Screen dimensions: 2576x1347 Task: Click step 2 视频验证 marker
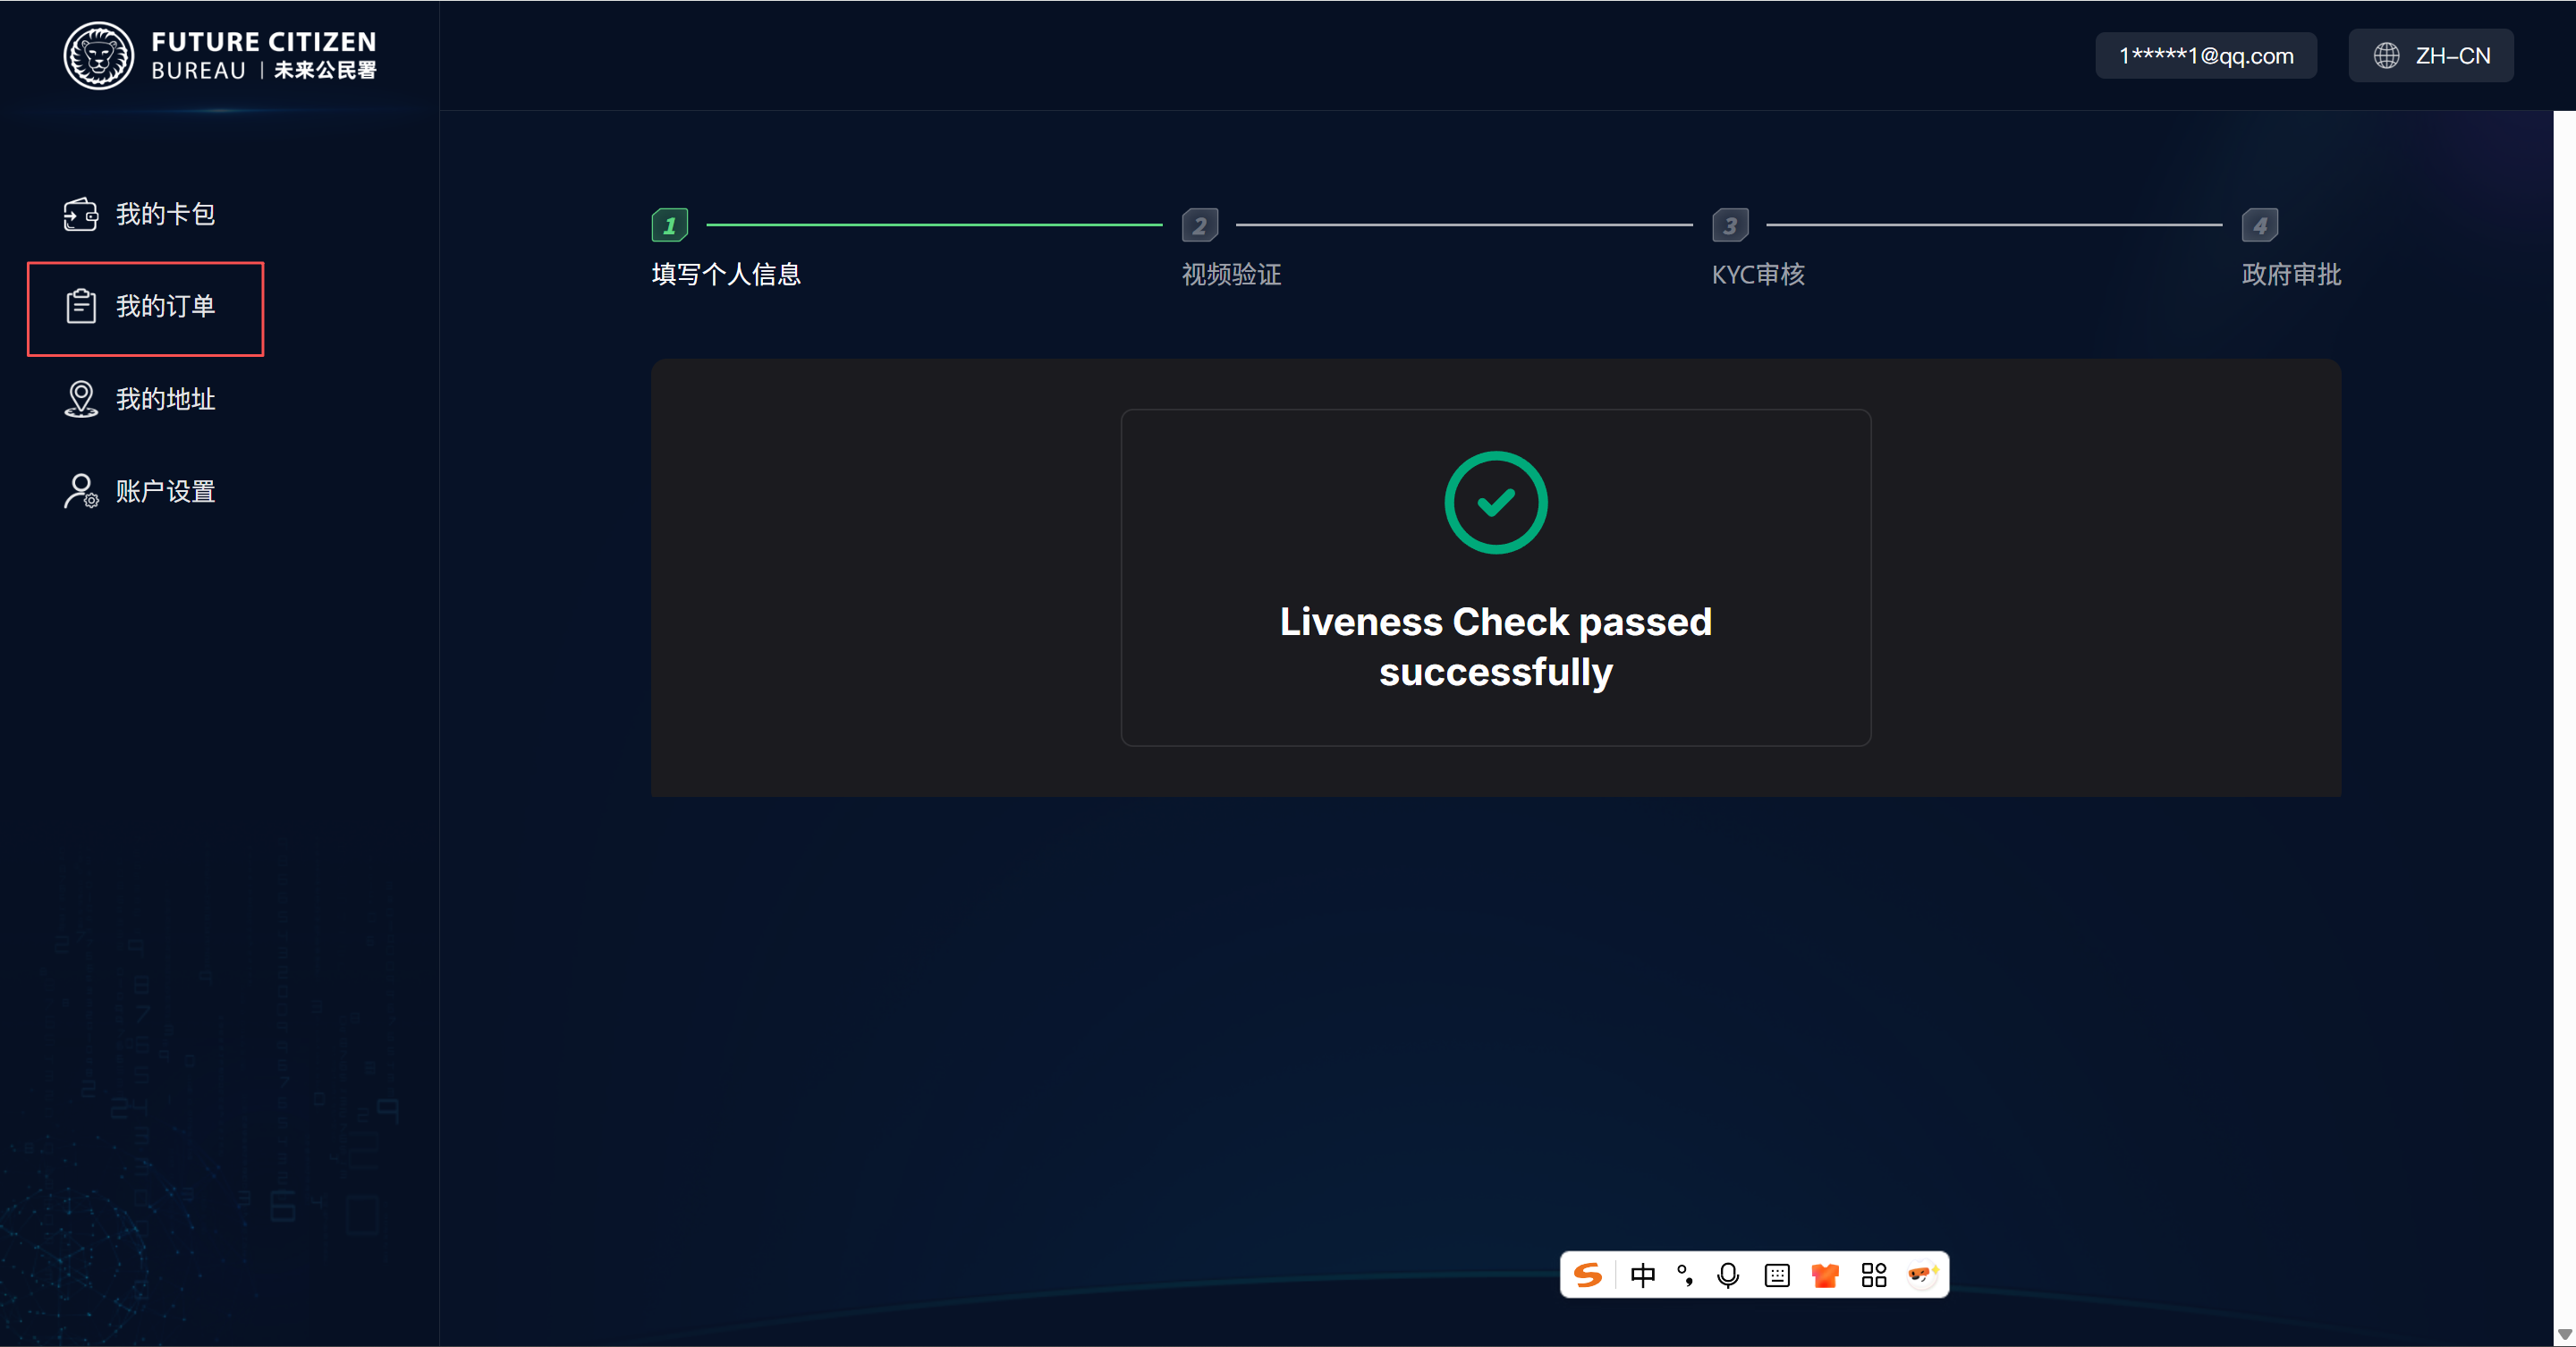(x=1199, y=225)
